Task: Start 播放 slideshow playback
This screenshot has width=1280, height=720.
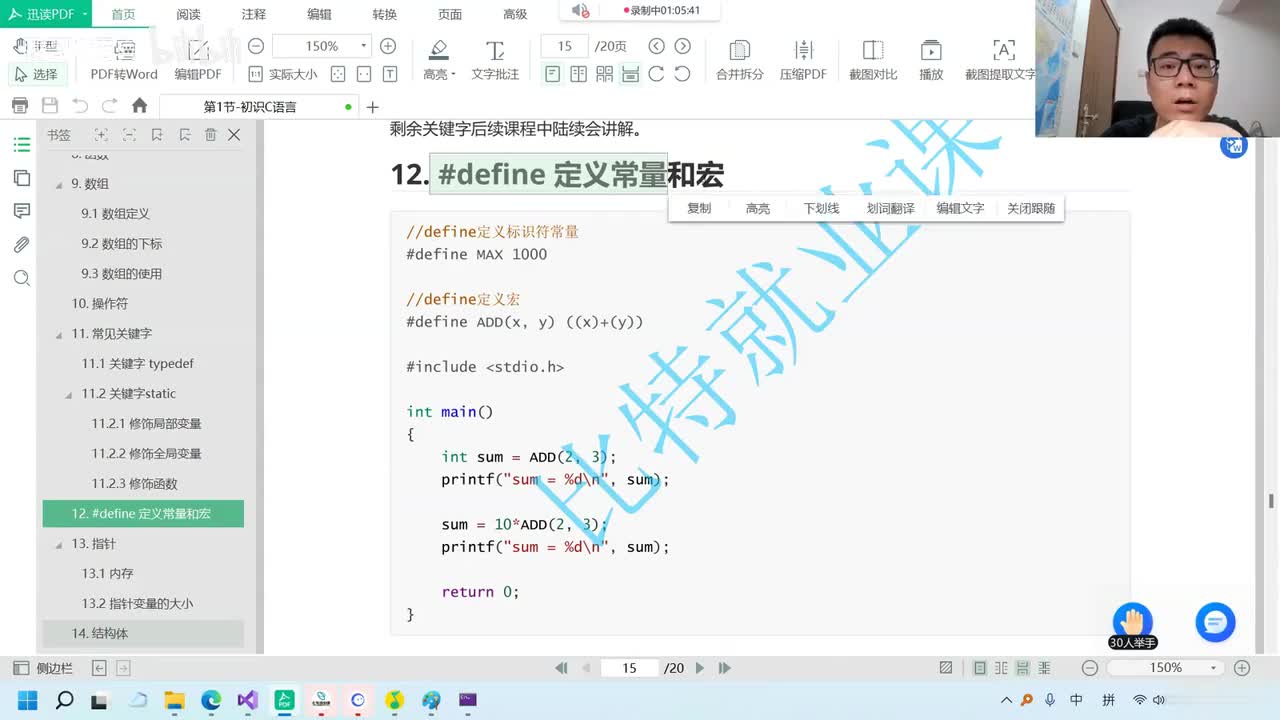Action: [931, 60]
